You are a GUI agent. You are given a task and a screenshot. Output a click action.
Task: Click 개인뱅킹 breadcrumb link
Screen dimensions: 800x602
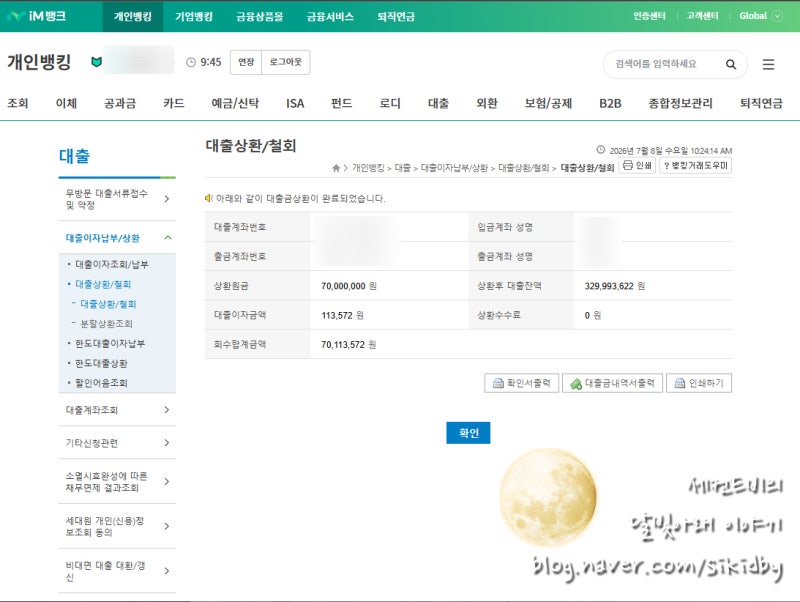point(368,168)
